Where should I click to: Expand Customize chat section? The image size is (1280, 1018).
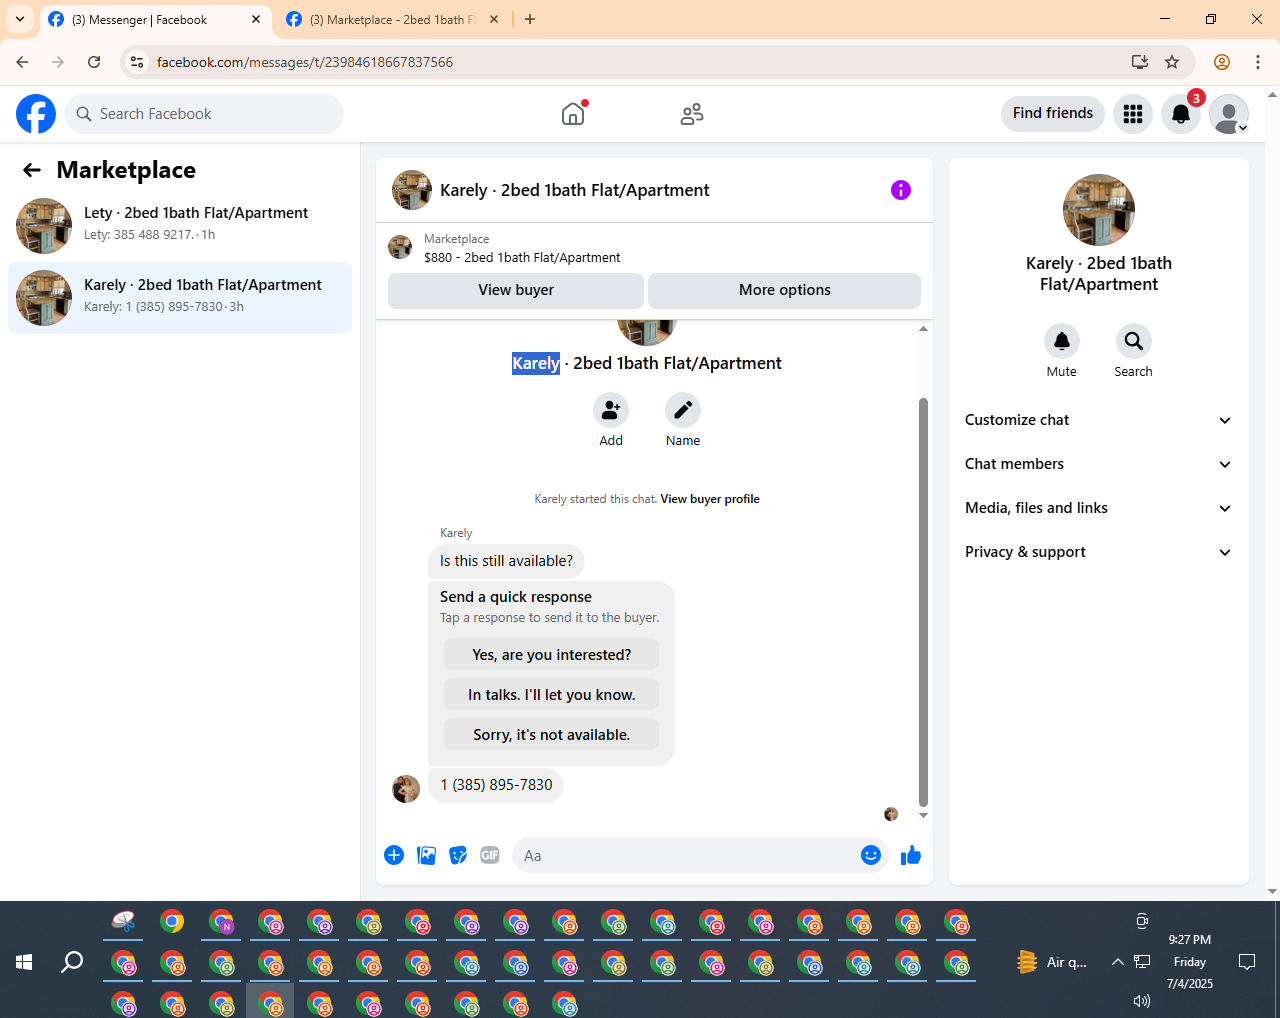pyautogui.click(x=1098, y=420)
